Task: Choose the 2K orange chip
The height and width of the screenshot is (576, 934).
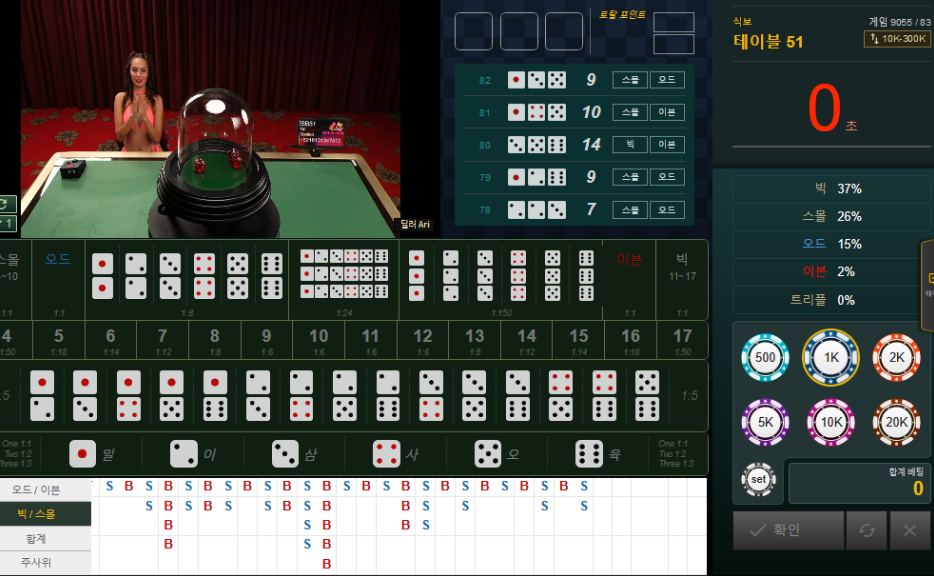Action: pyautogui.click(x=896, y=358)
